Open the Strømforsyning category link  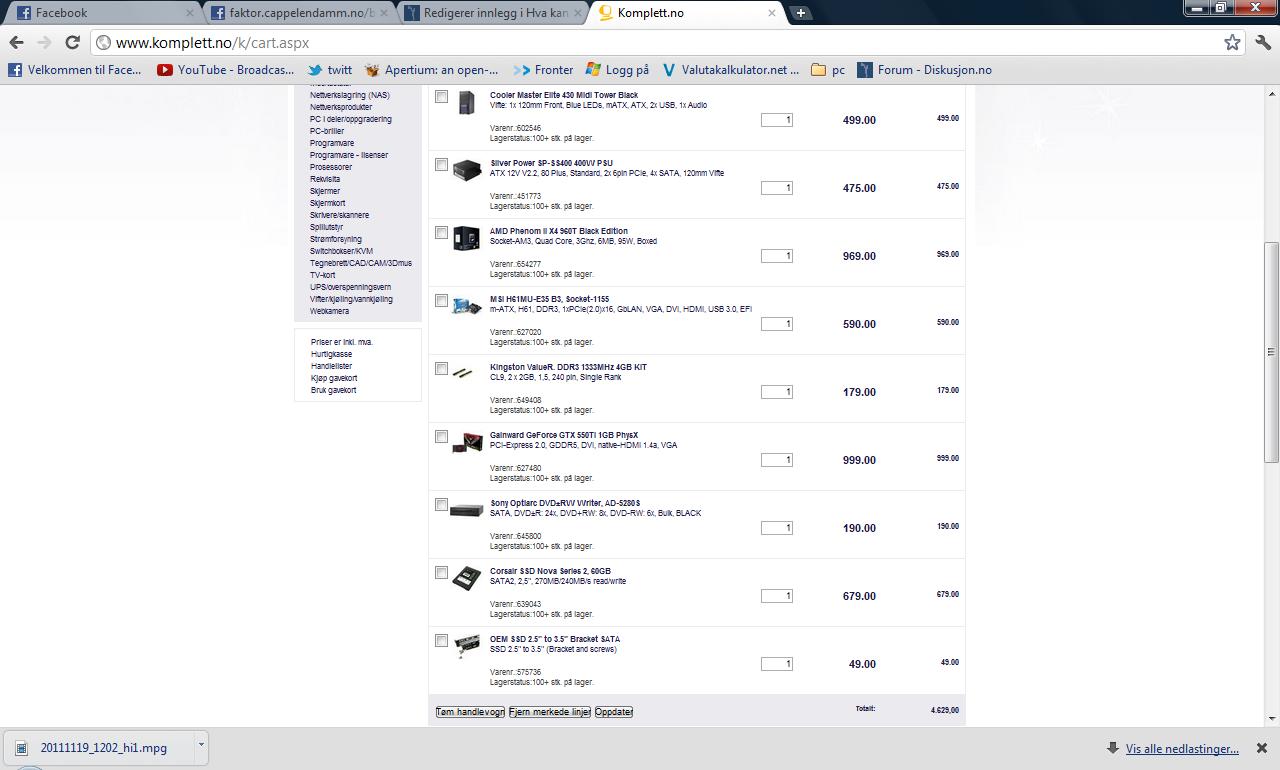[x=336, y=239]
